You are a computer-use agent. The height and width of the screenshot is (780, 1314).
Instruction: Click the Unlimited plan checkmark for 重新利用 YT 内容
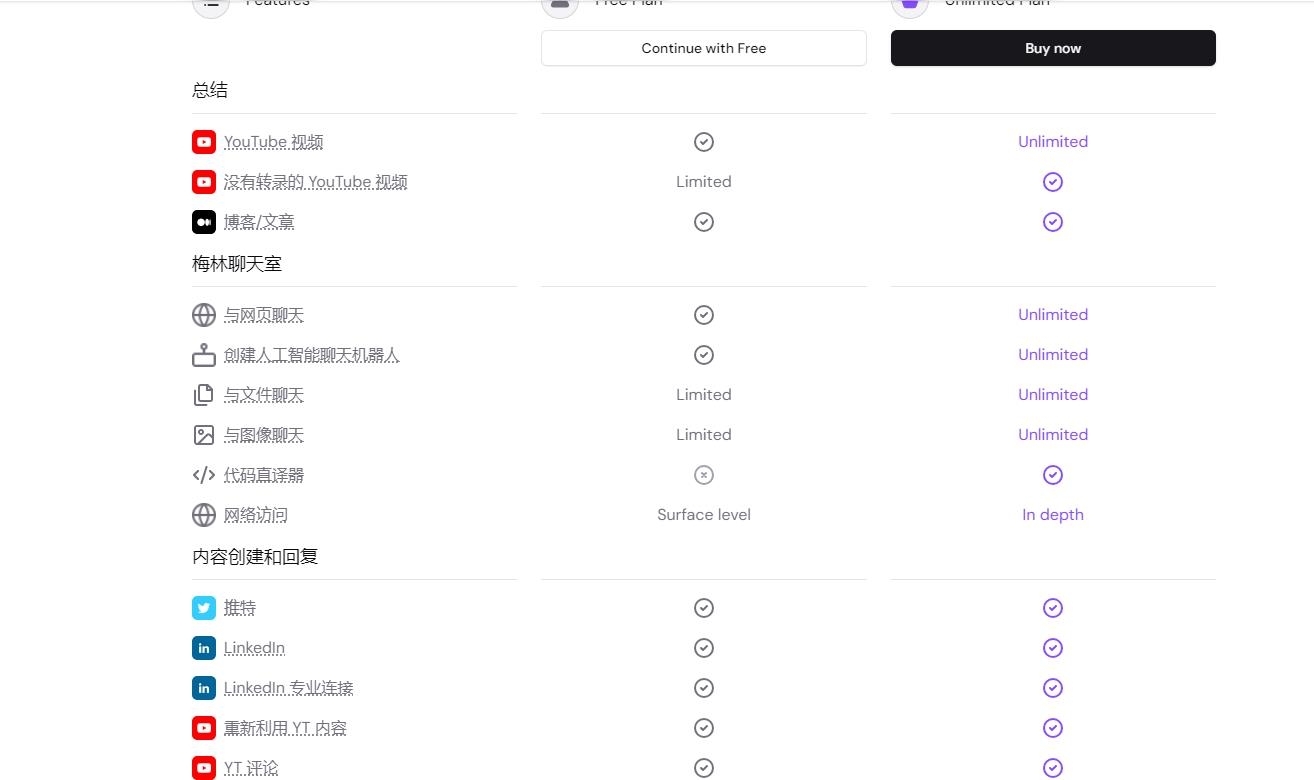[x=1053, y=728]
